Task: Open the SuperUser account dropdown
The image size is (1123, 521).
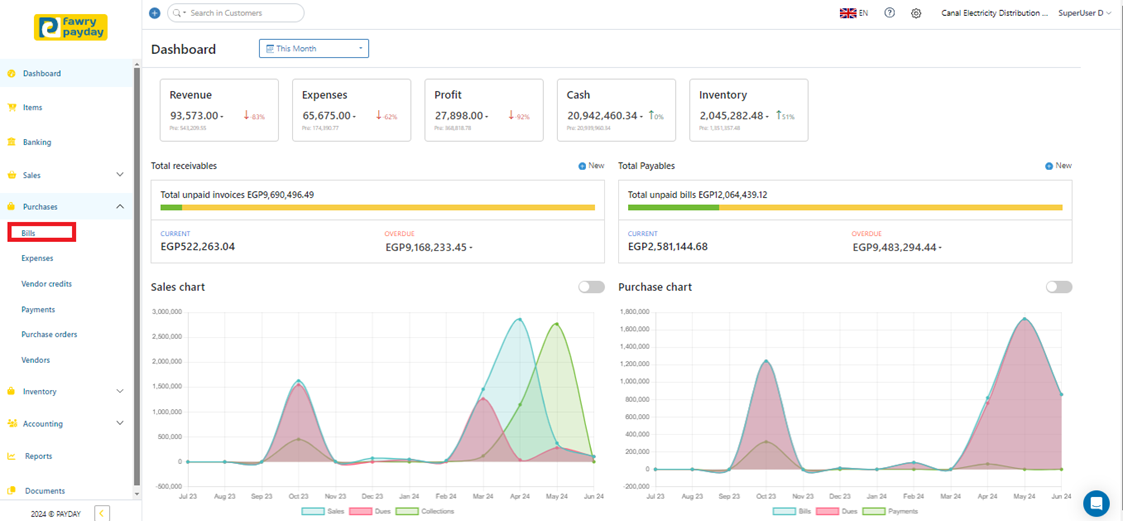Action: pos(1085,13)
